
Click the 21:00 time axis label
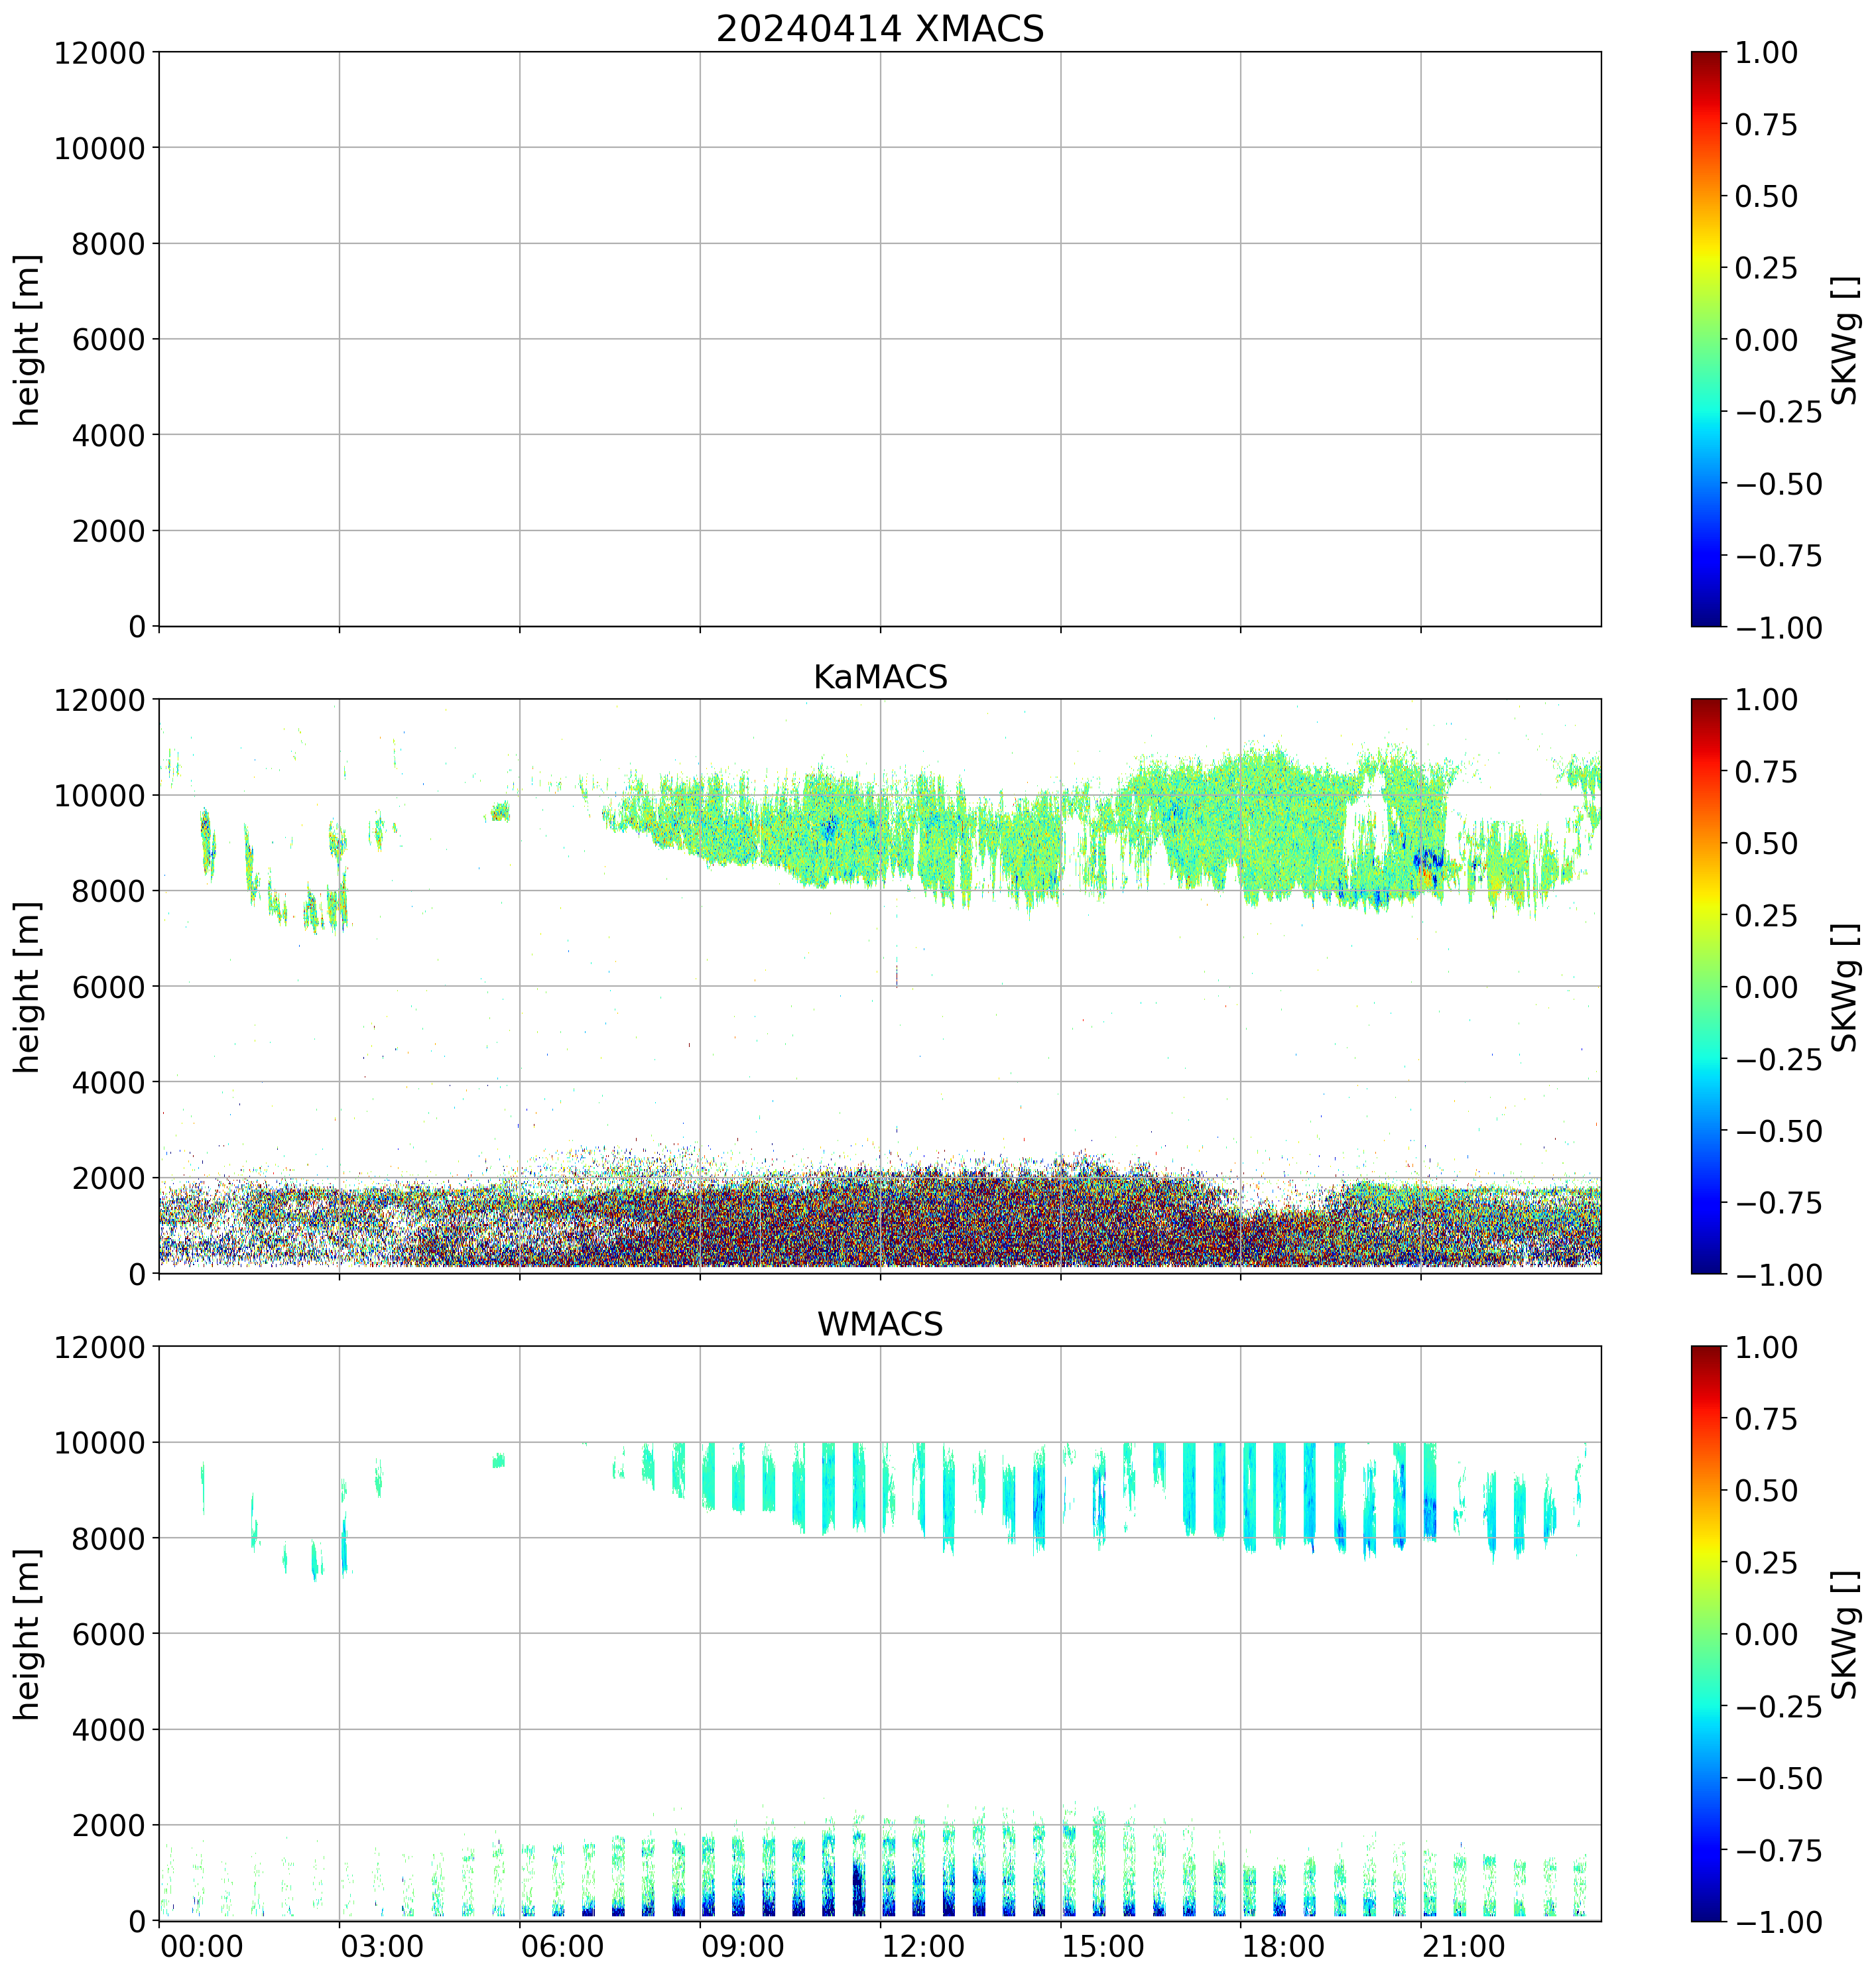pyautogui.click(x=1464, y=1947)
